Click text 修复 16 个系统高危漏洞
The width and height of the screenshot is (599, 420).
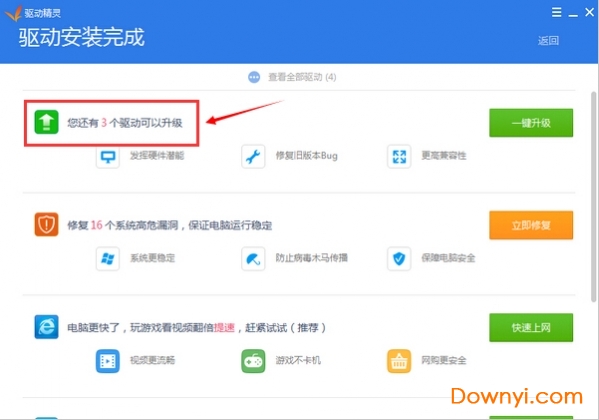[123, 225]
